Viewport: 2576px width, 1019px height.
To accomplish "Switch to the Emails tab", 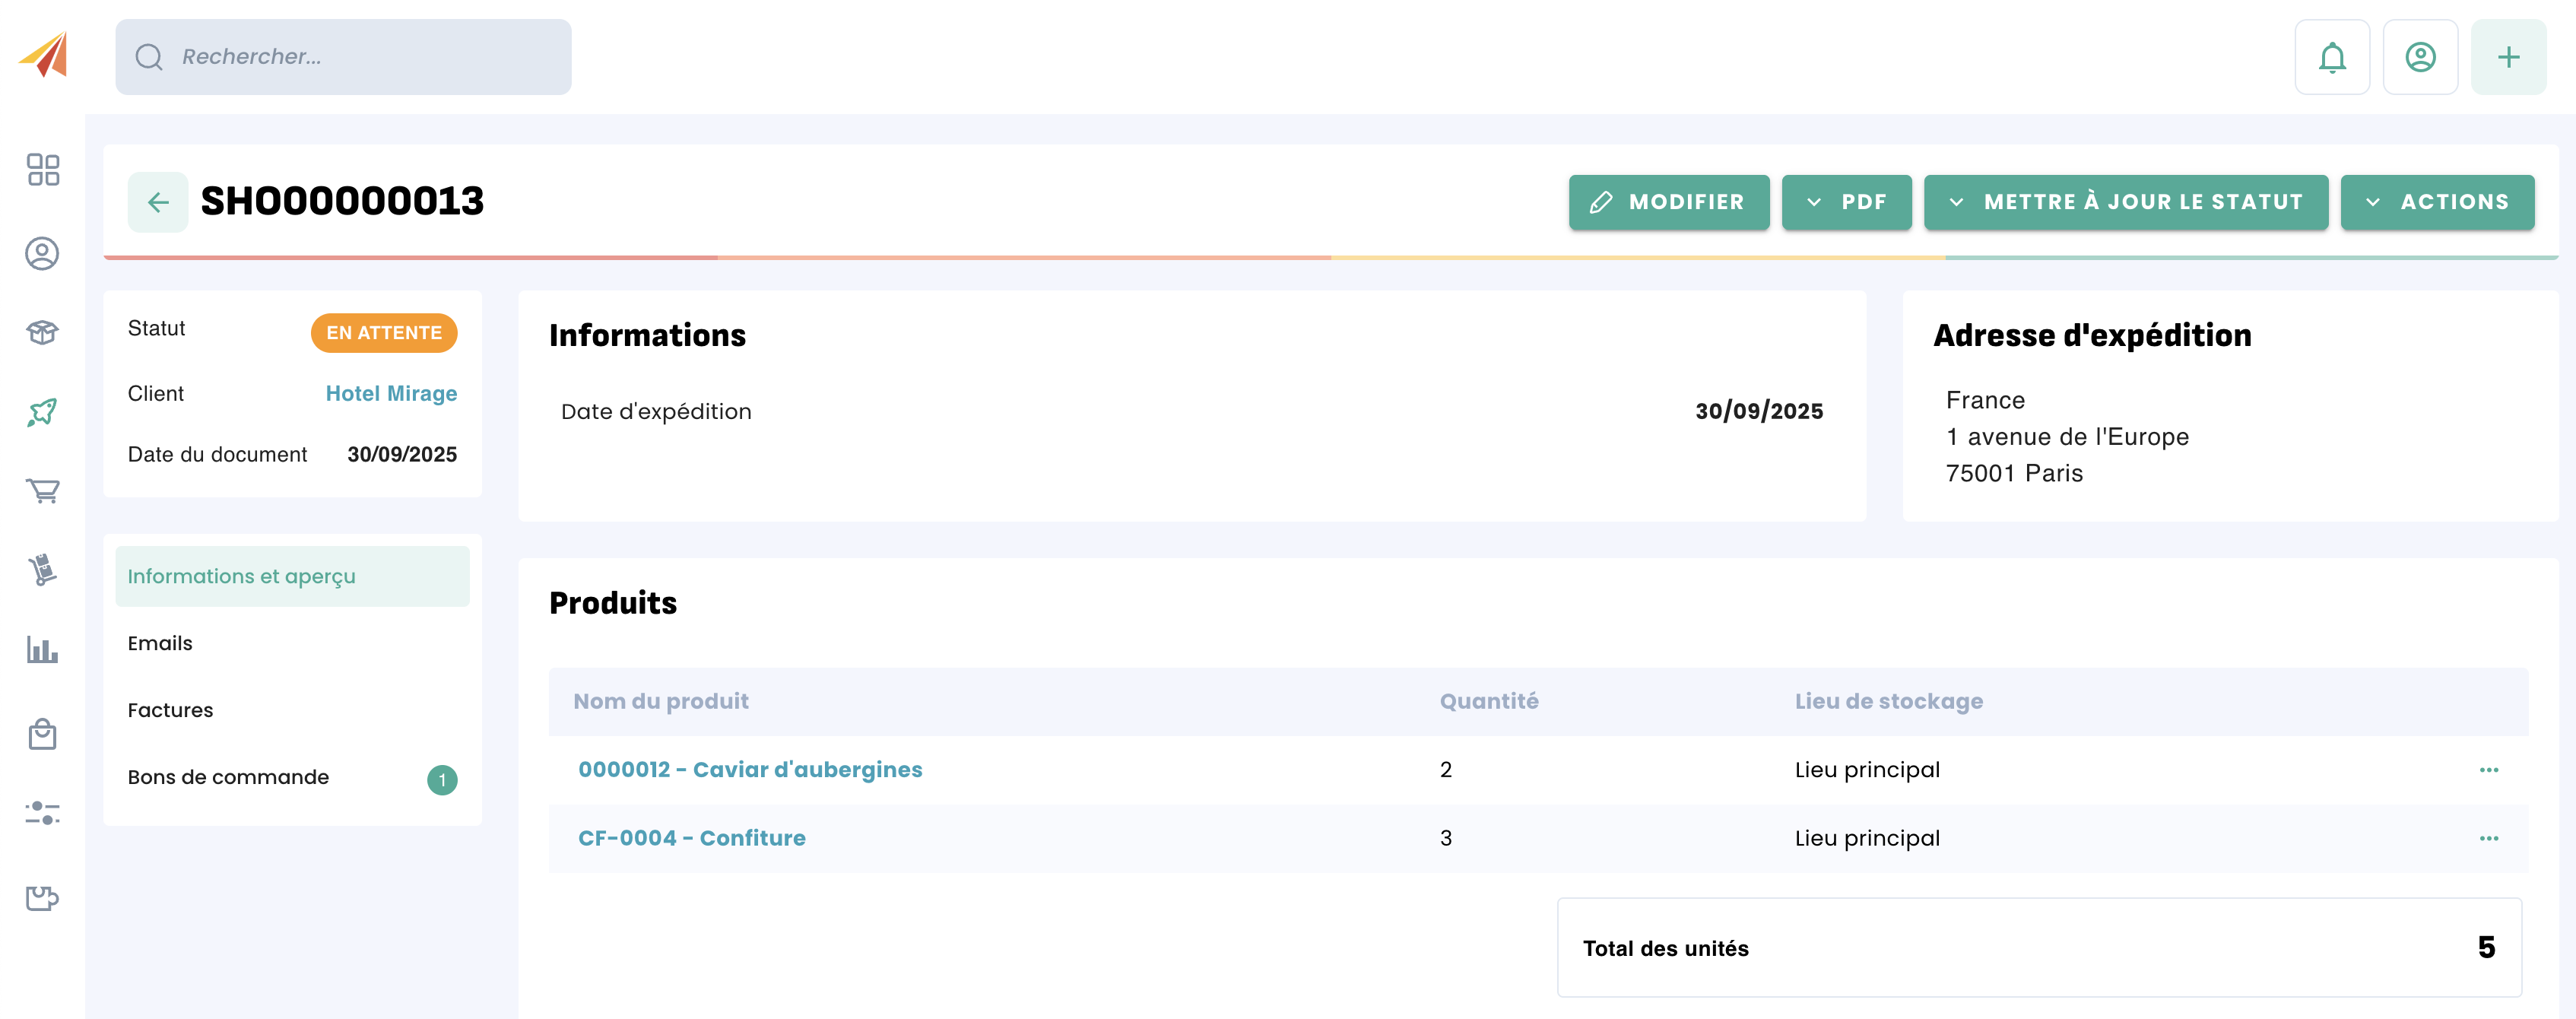I will point(160,643).
